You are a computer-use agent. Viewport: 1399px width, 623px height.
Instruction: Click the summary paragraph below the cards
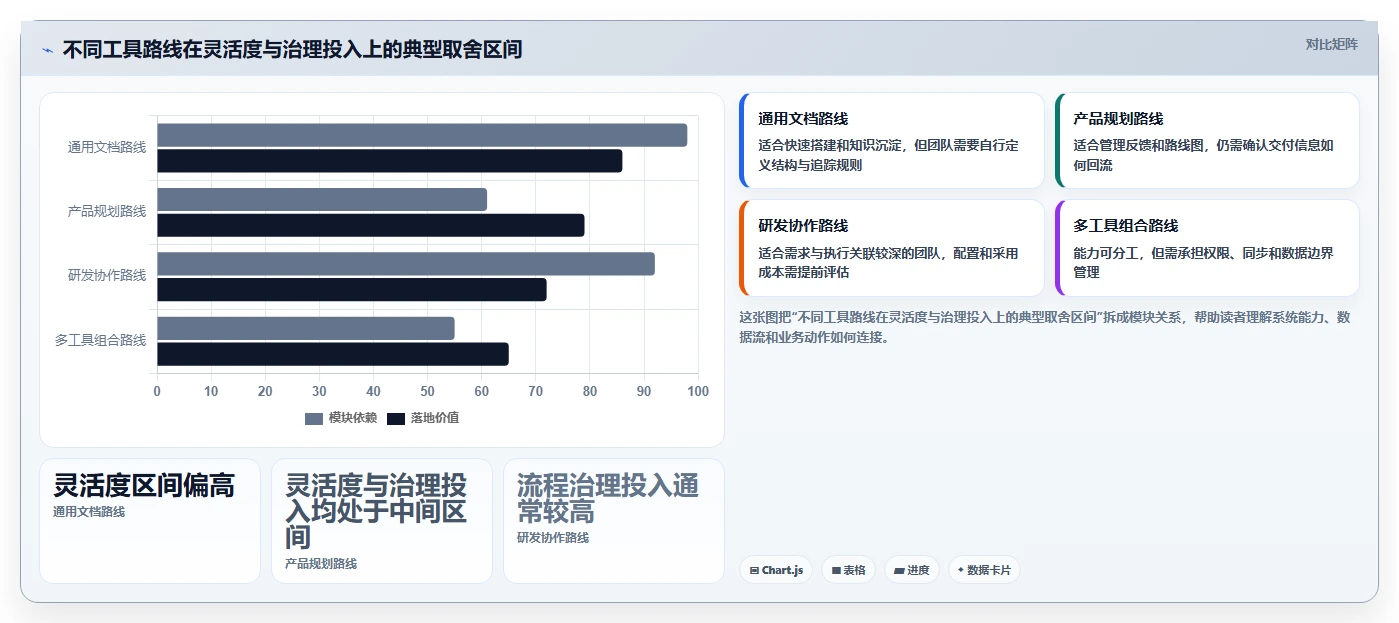pos(1045,327)
